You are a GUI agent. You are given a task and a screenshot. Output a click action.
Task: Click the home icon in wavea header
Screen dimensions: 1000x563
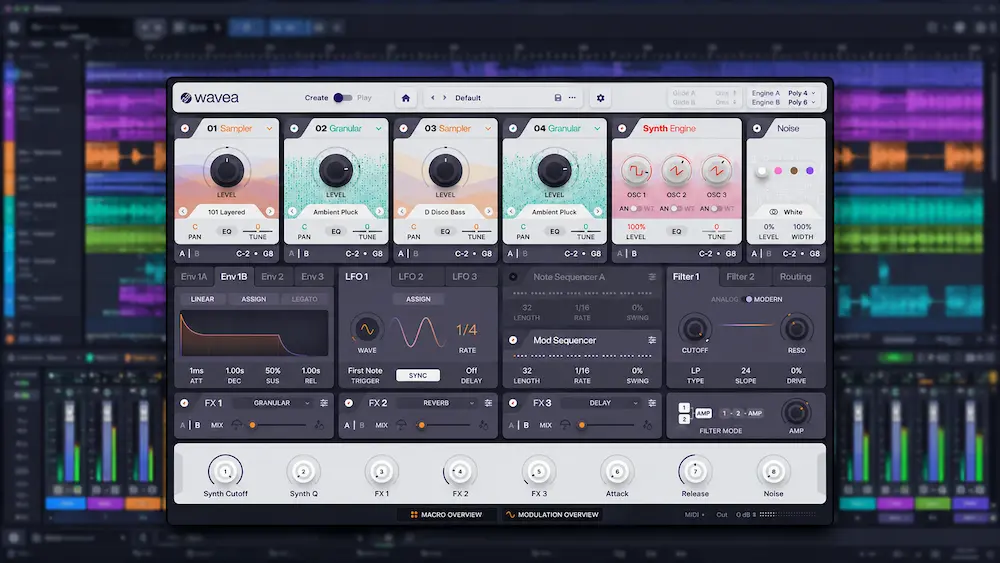(x=406, y=98)
